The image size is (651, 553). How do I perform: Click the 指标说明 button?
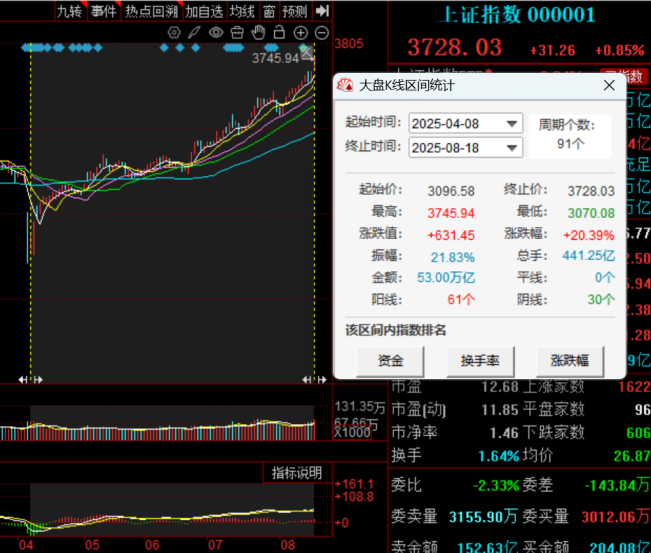[297, 473]
